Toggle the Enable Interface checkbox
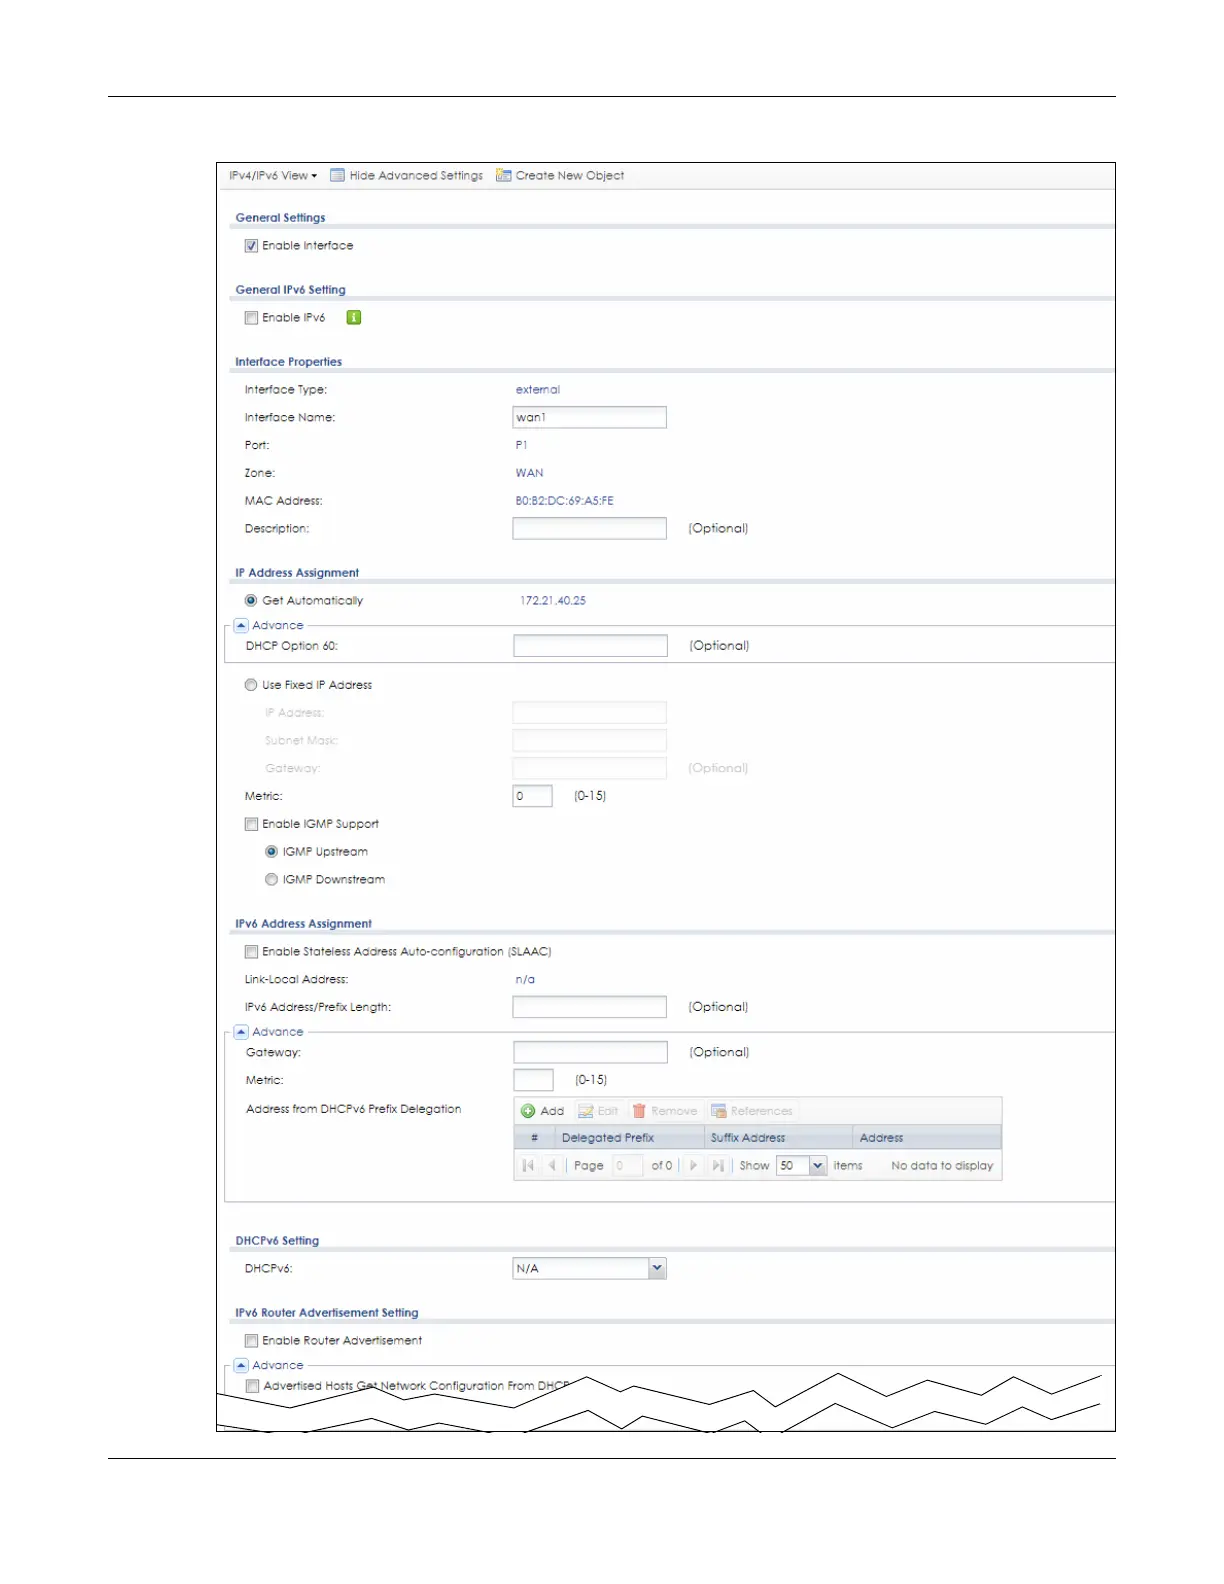Image resolution: width=1224 pixels, height=1584 pixels. [252, 246]
